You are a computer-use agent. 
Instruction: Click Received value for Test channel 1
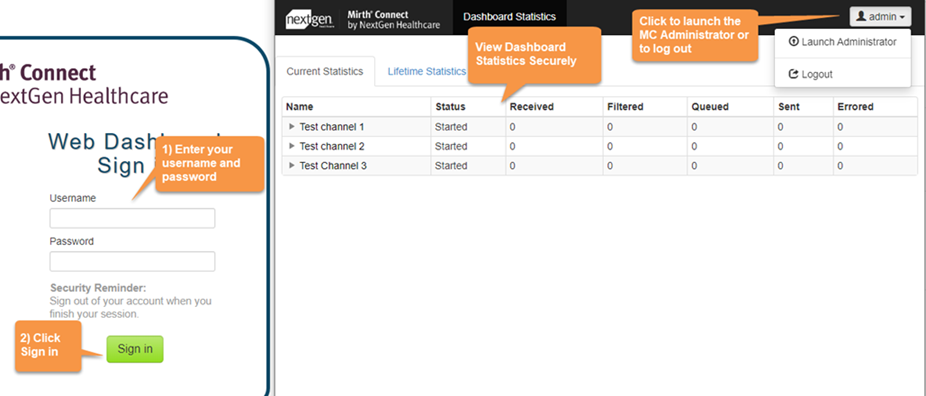pos(513,127)
